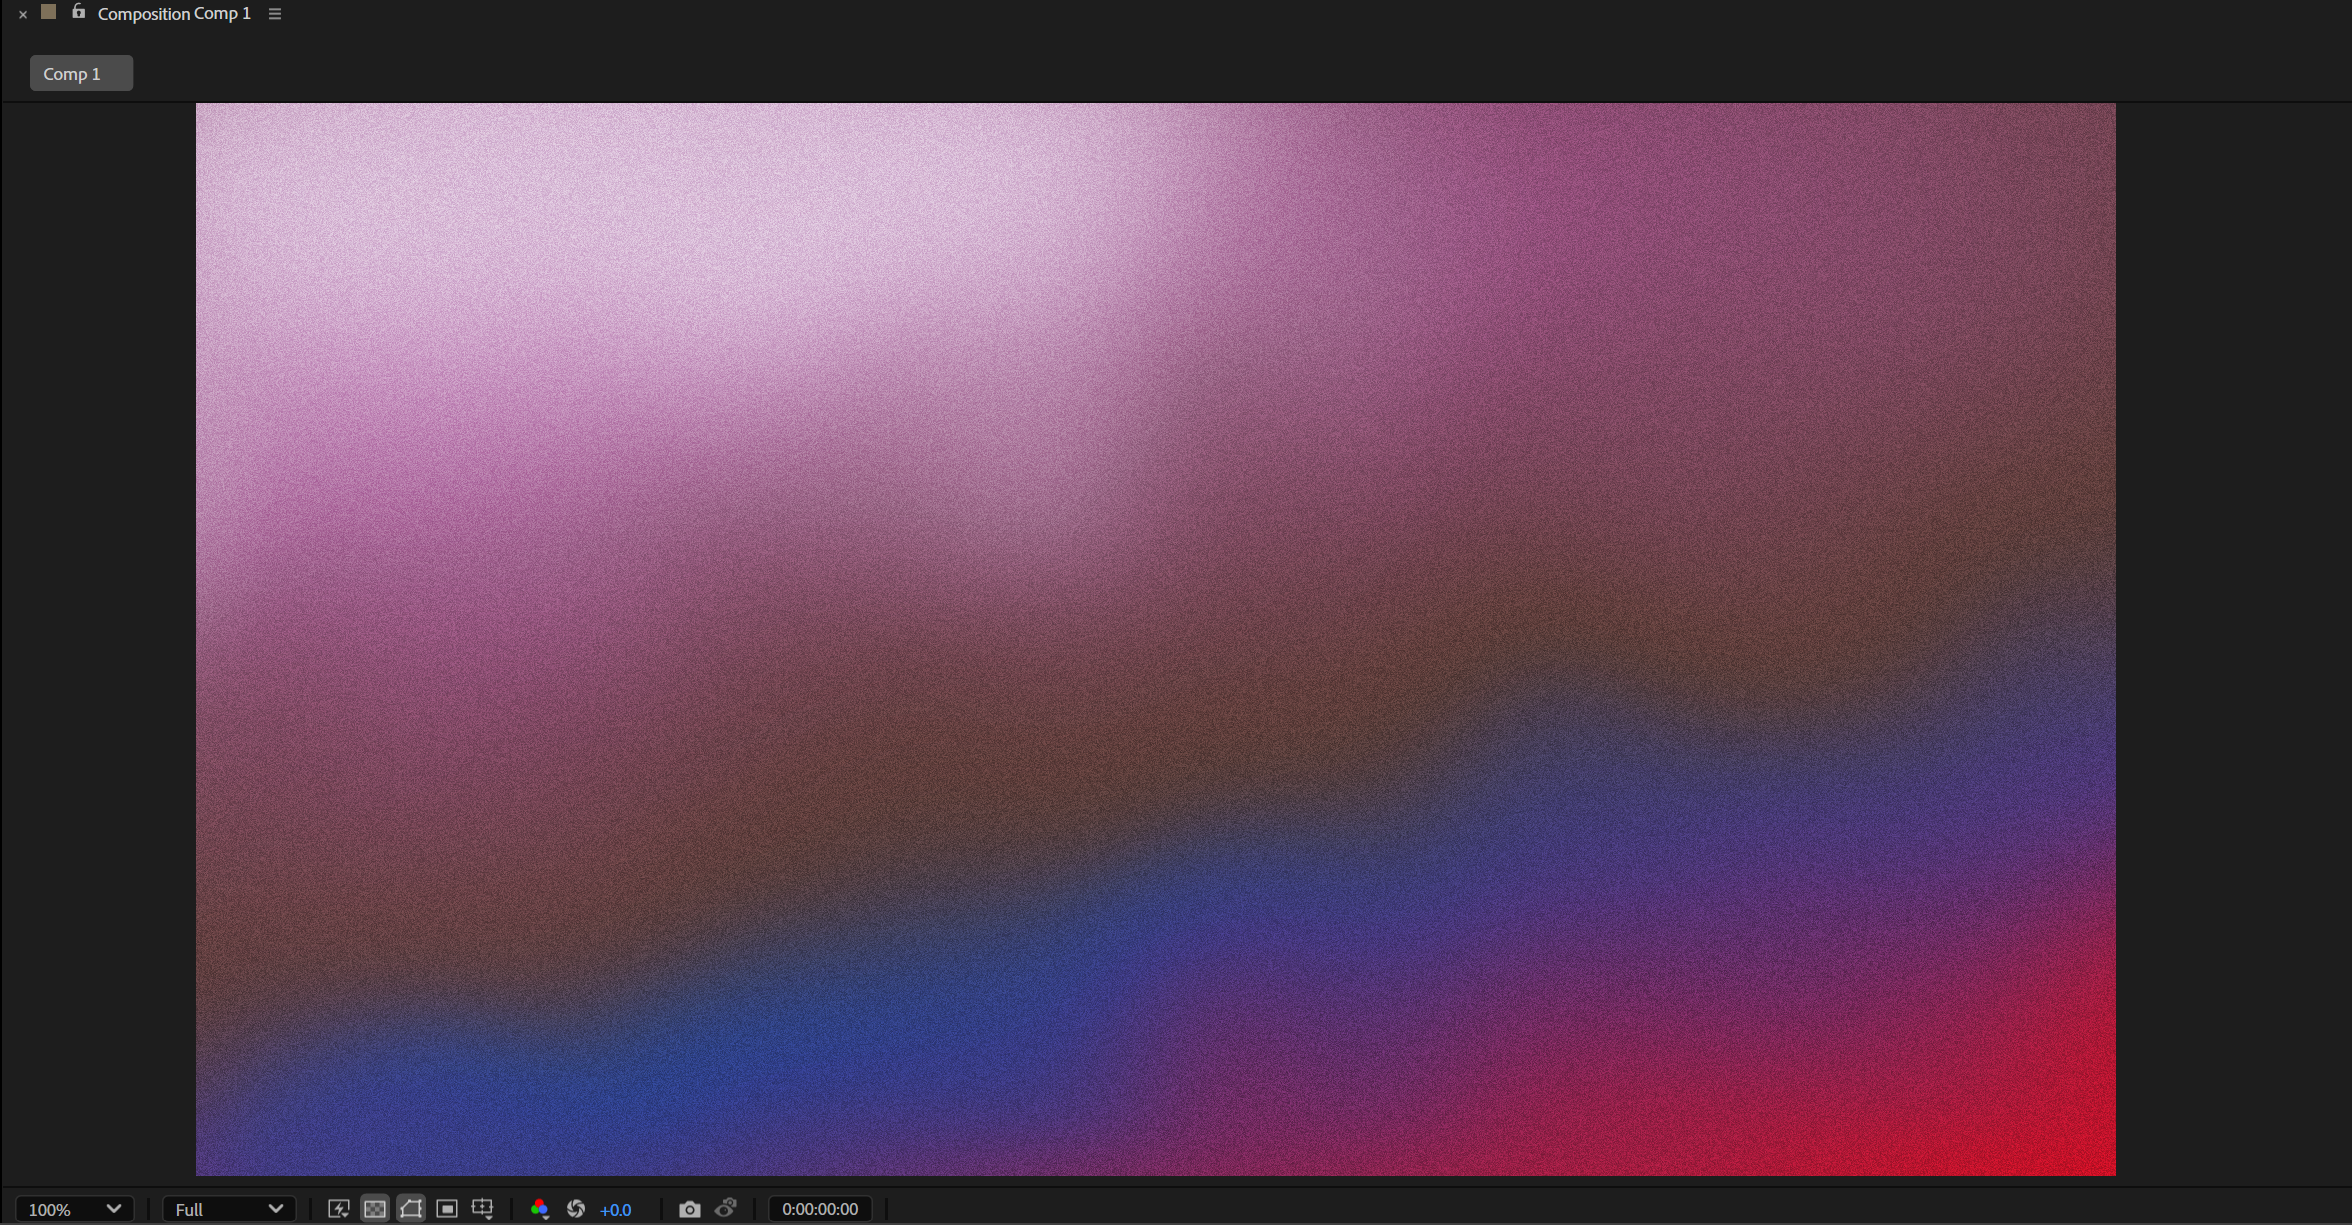The image size is (2352, 1225).
Task: Open grid and guide options
Action: coord(483,1209)
